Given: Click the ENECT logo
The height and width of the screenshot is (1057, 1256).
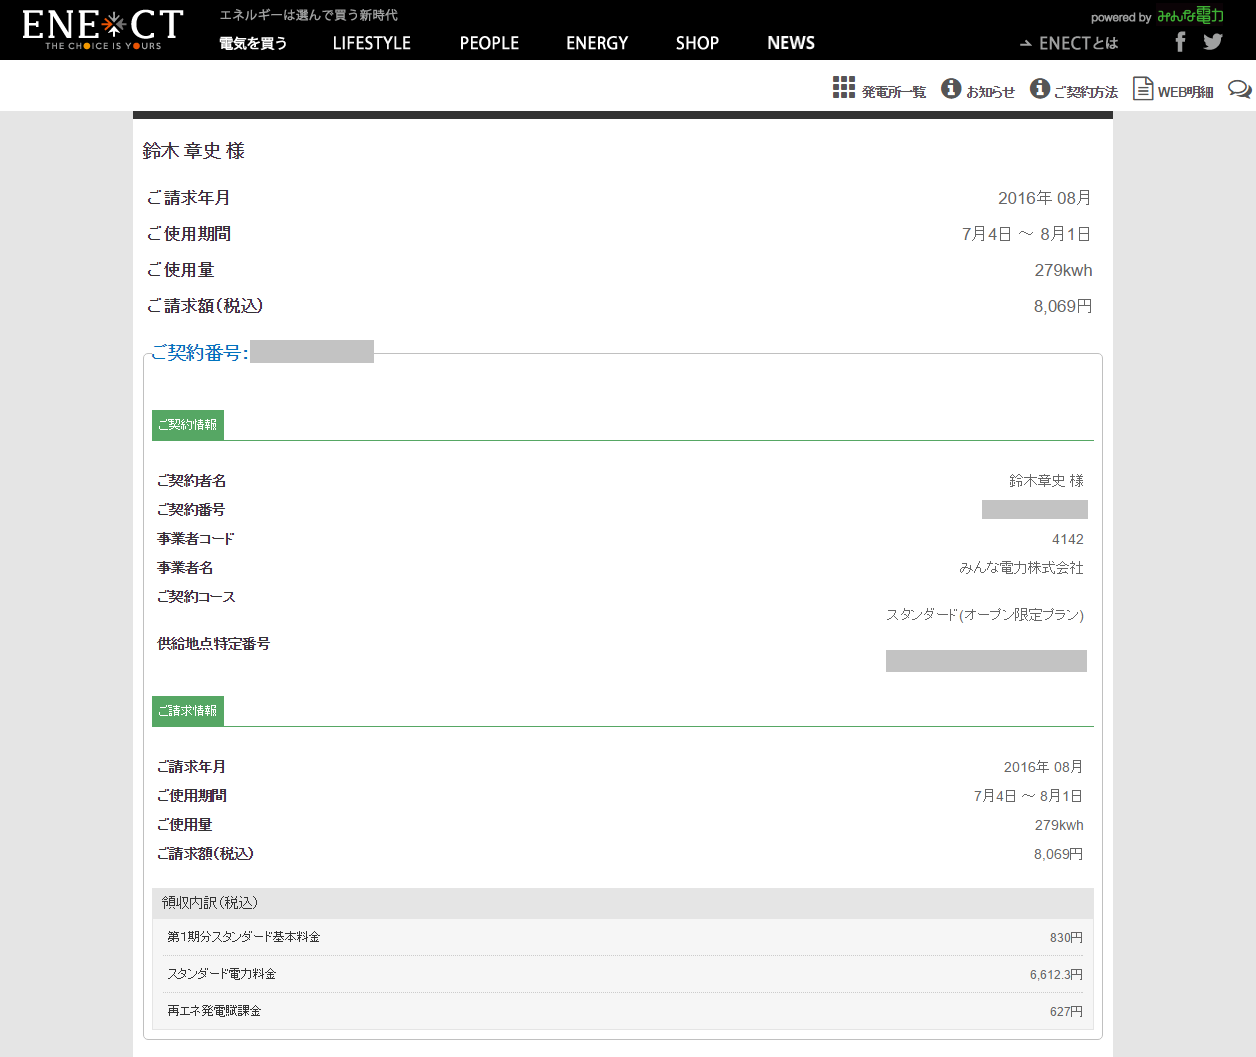Looking at the screenshot, I should [103, 30].
